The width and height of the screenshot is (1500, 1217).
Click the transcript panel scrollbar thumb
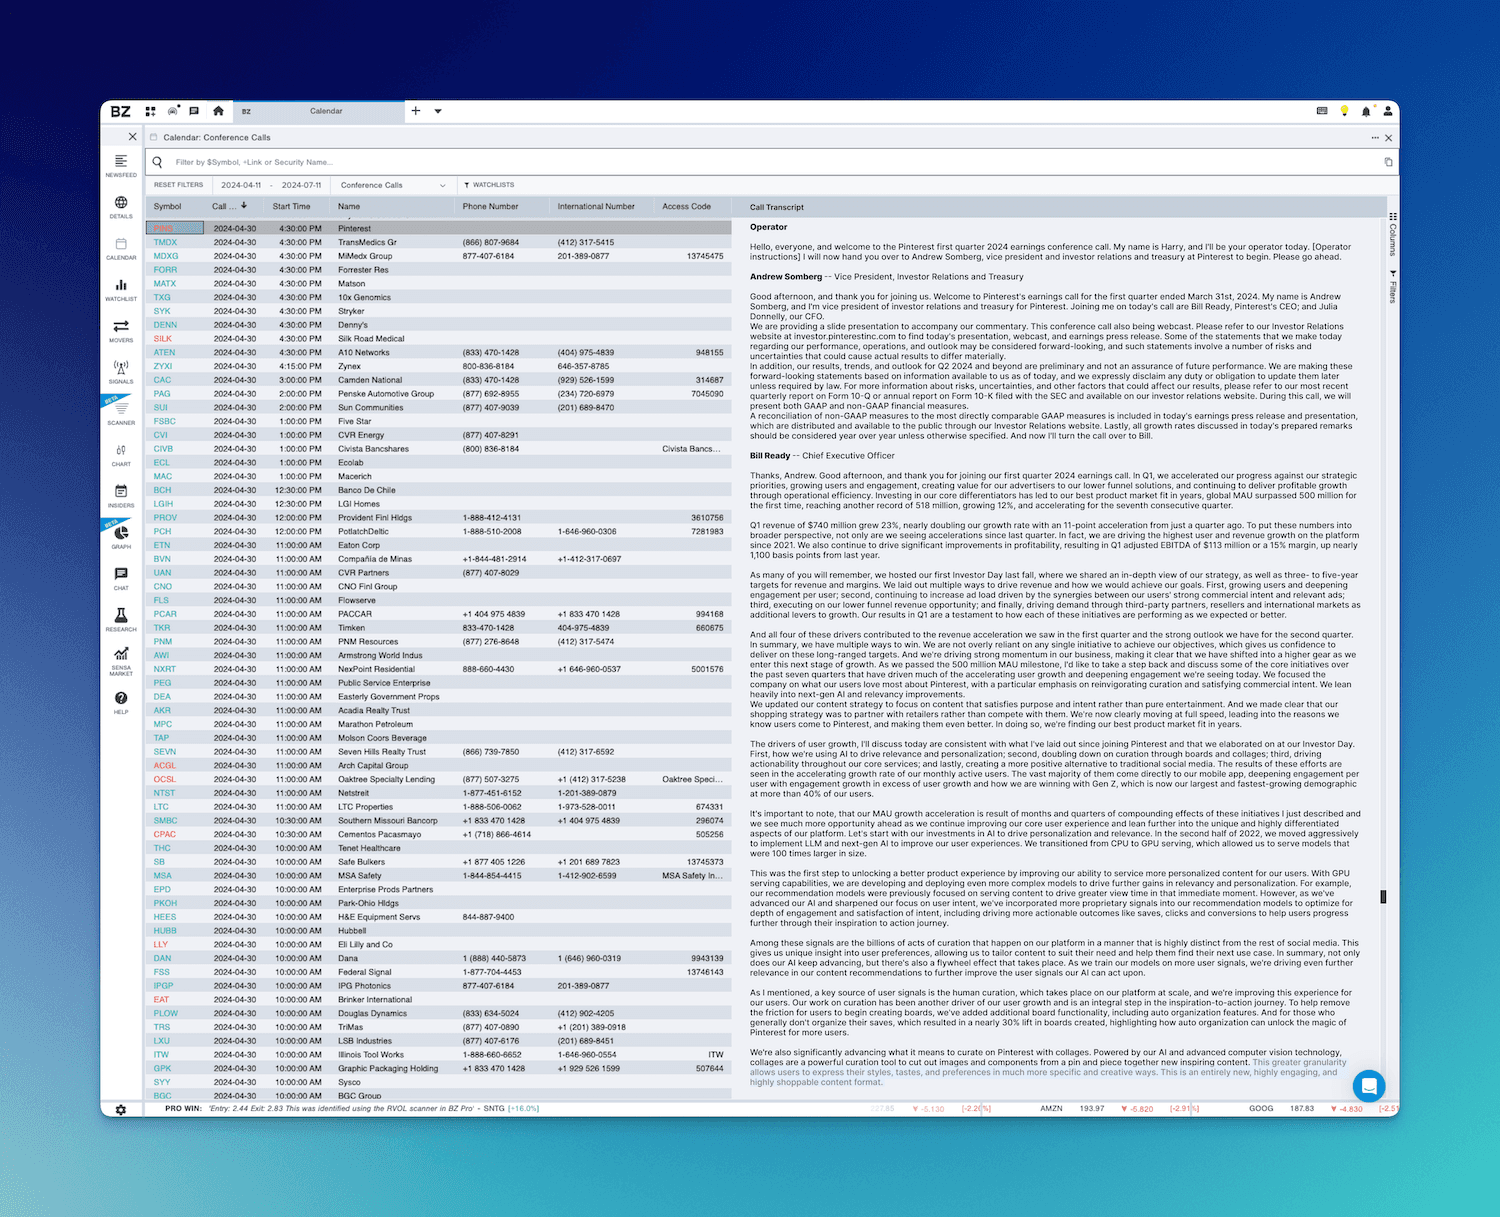pyautogui.click(x=1383, y=897)
